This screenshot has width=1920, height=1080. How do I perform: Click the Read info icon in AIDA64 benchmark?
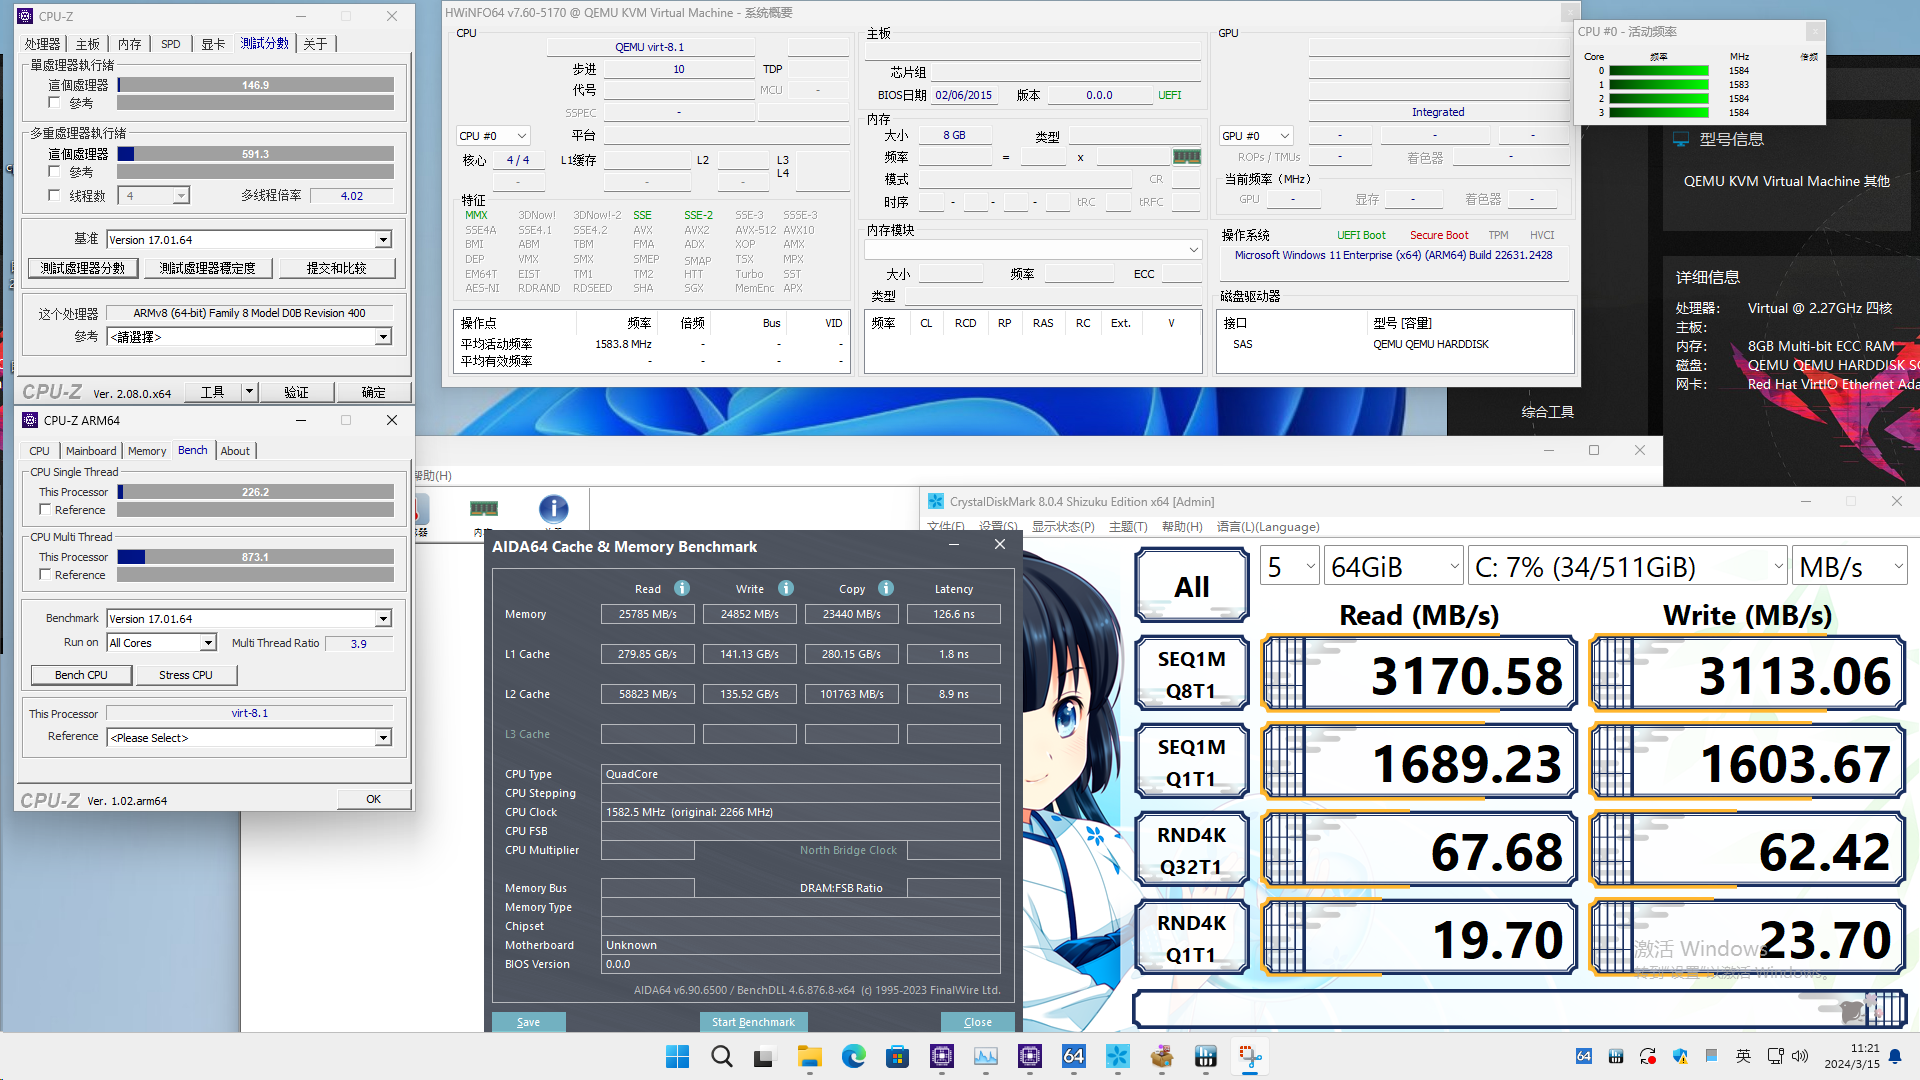coord(682,588)
